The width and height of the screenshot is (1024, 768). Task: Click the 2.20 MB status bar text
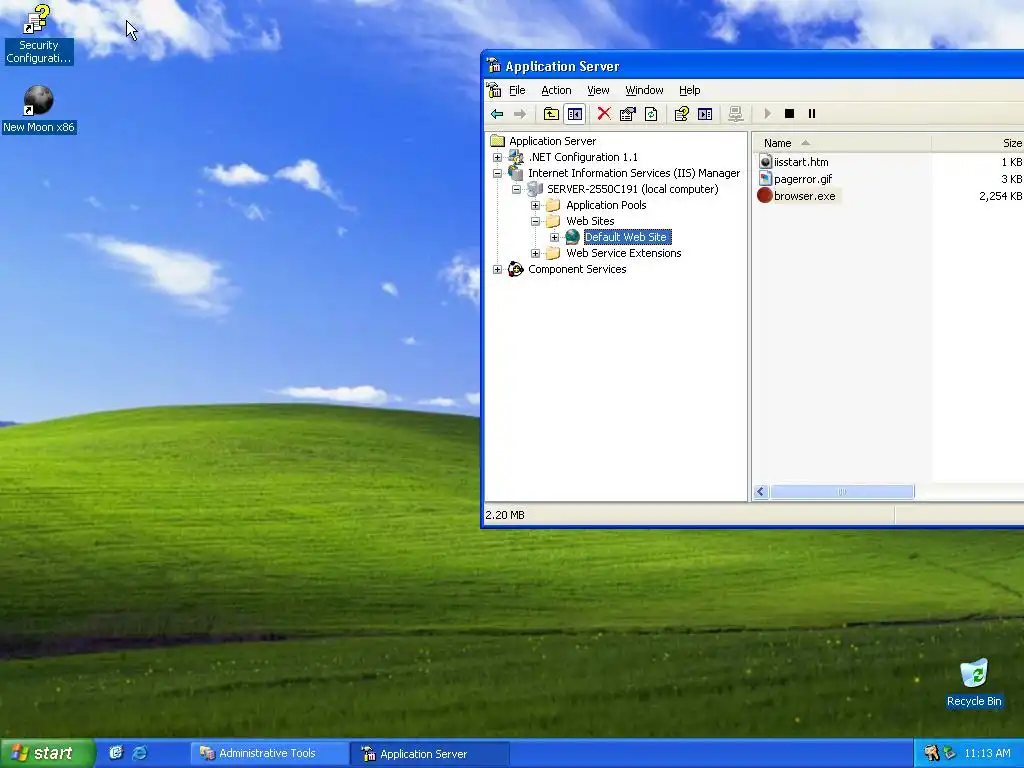click(x=505, y=515)
